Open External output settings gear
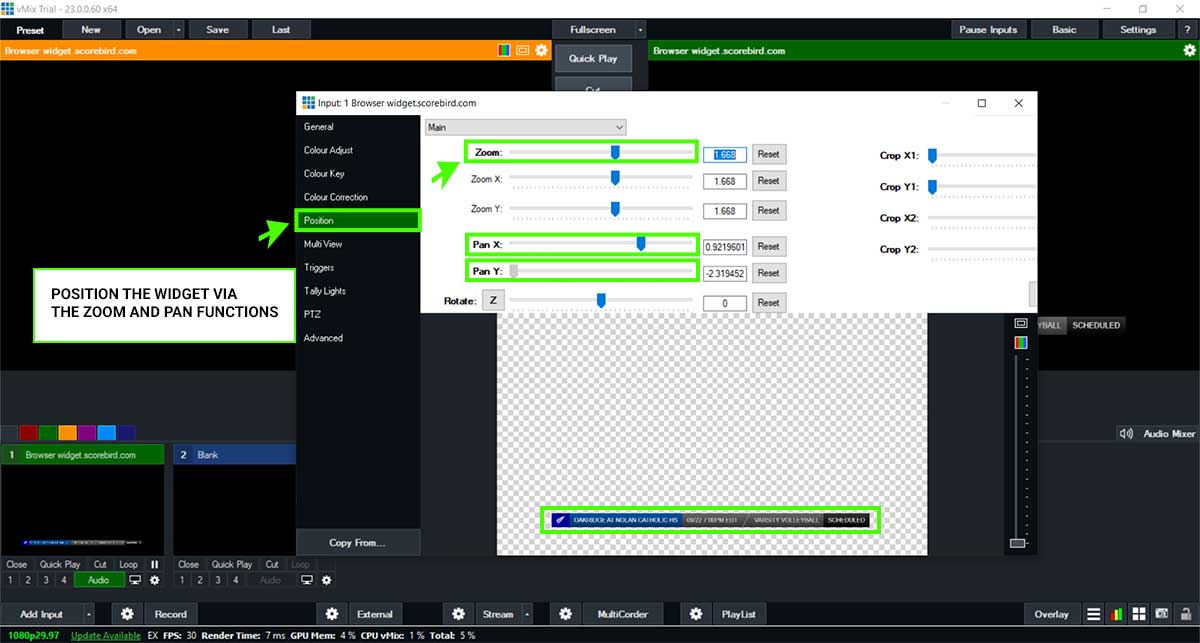The image size is (1200, 643). coord(332,614)
